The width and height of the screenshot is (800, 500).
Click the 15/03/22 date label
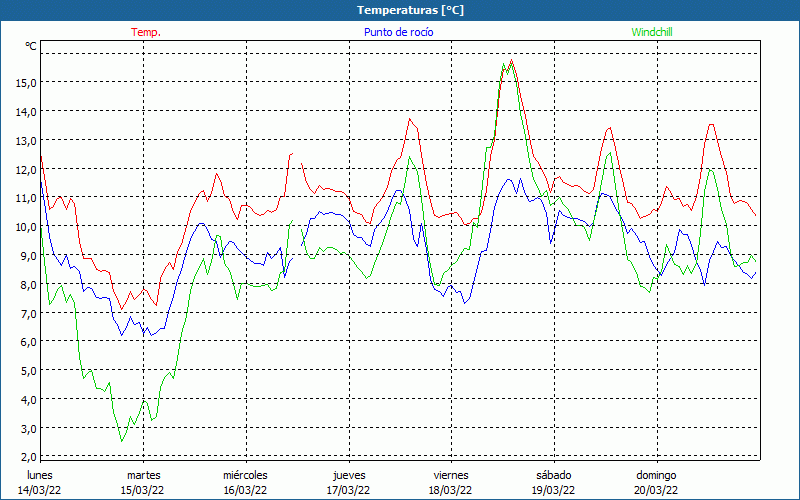143,490
